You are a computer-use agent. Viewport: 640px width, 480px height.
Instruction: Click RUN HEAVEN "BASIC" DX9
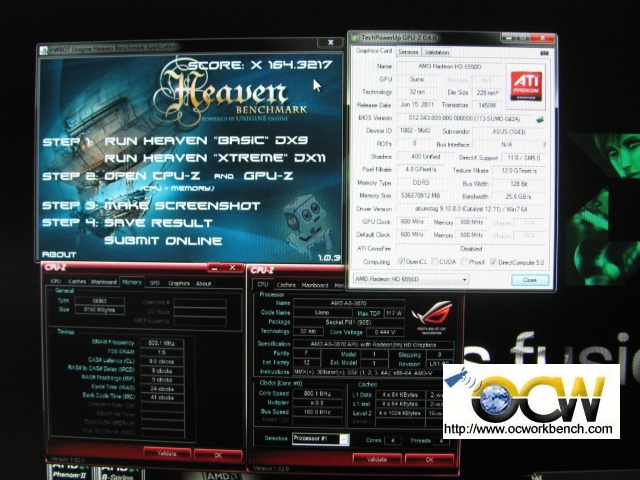[x=207, y=140]
